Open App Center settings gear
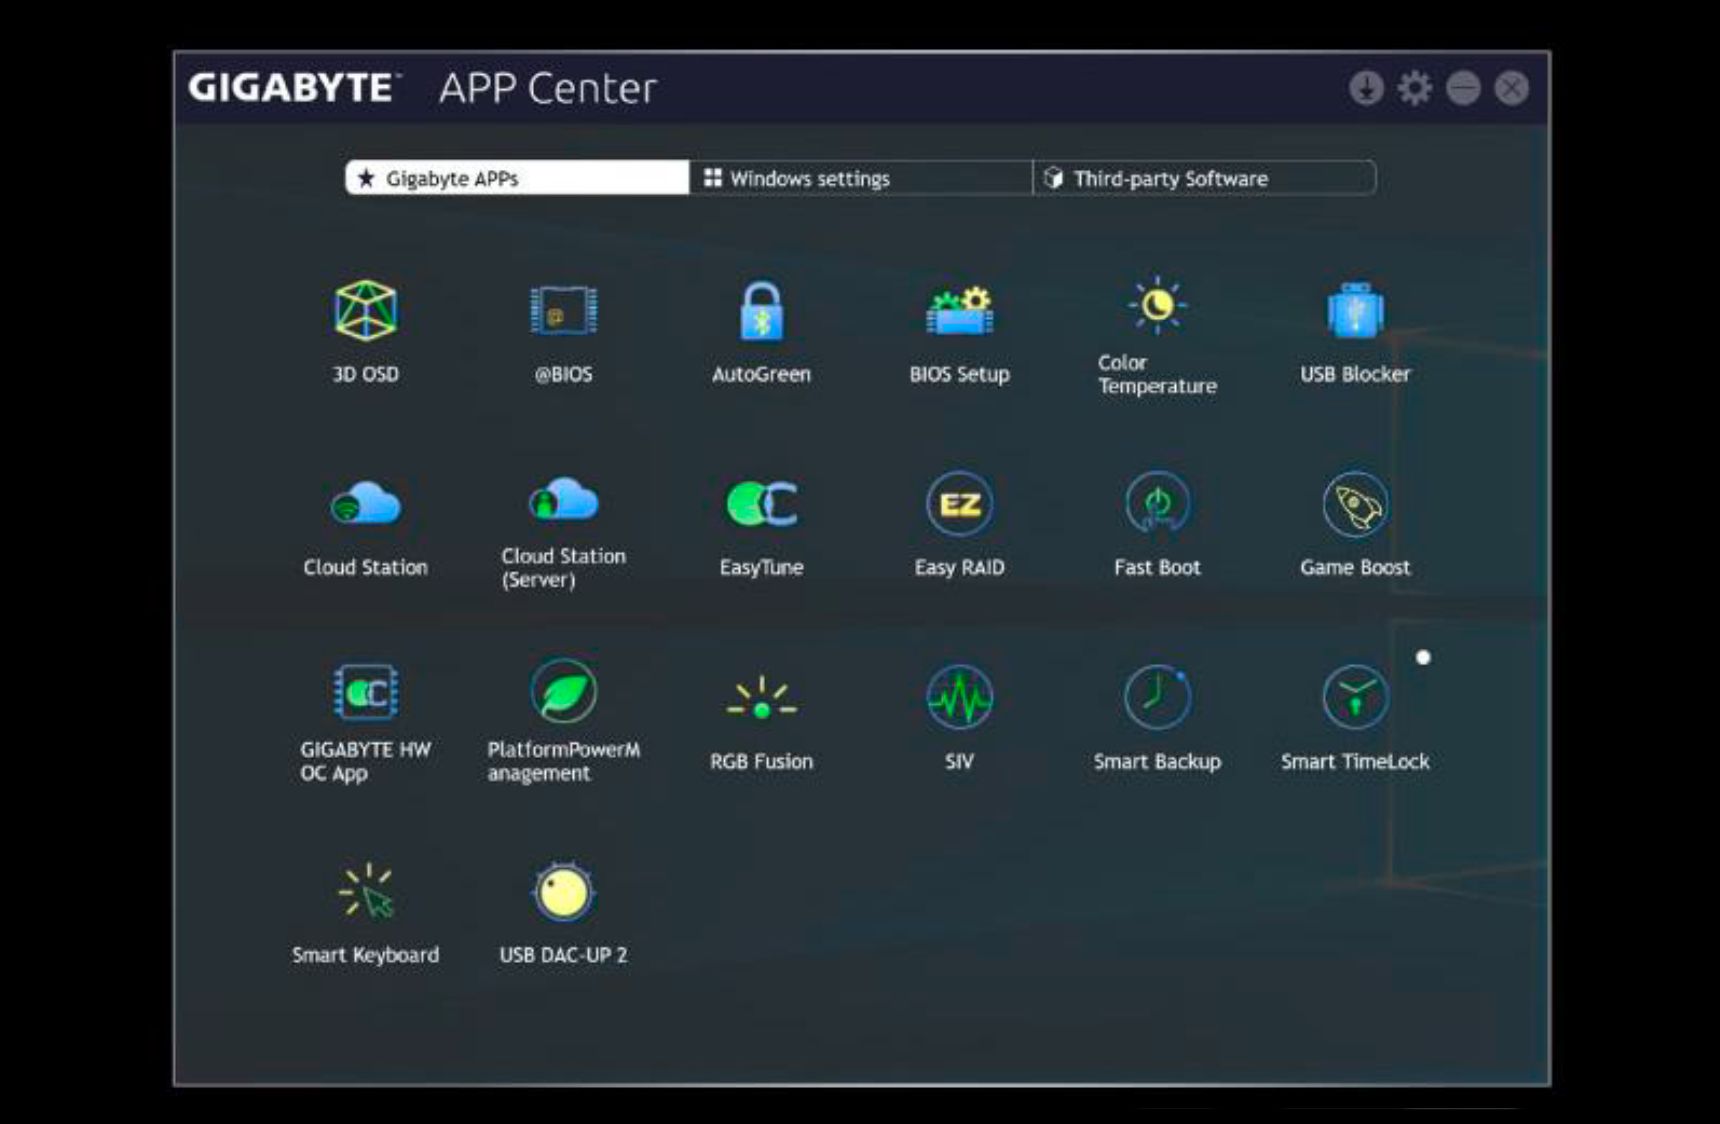The height and width of the screenshot is (1124, 1720). (x=1414, y=88)
